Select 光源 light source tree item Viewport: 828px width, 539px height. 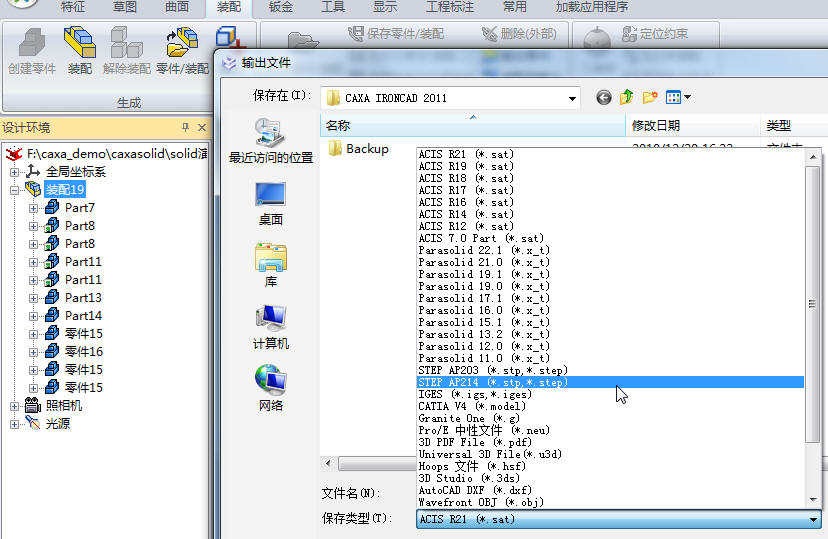(x=58, y=423)
